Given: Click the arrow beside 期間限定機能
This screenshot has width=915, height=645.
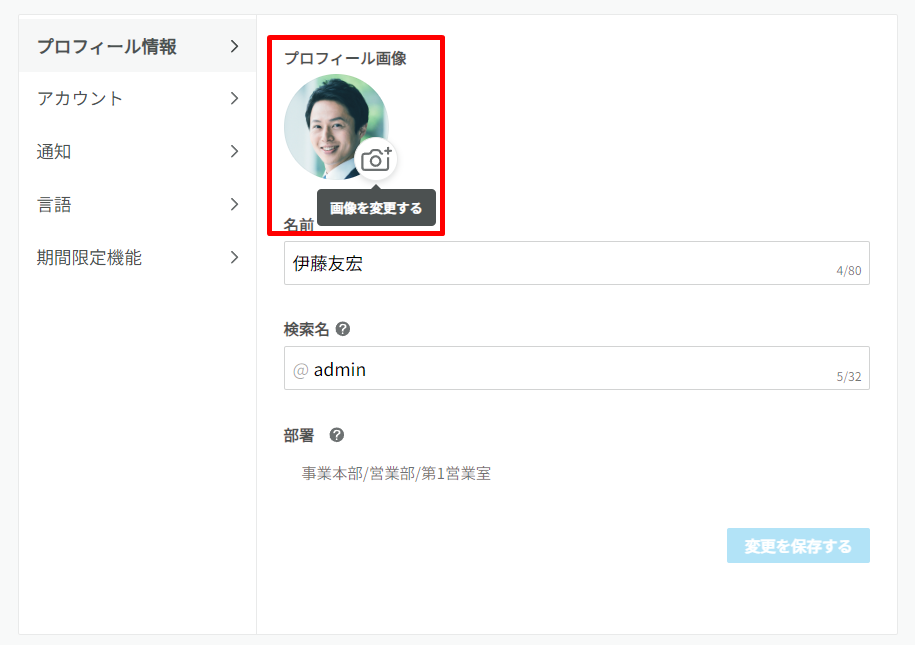Looking at the screenshot, I should 234,258.
